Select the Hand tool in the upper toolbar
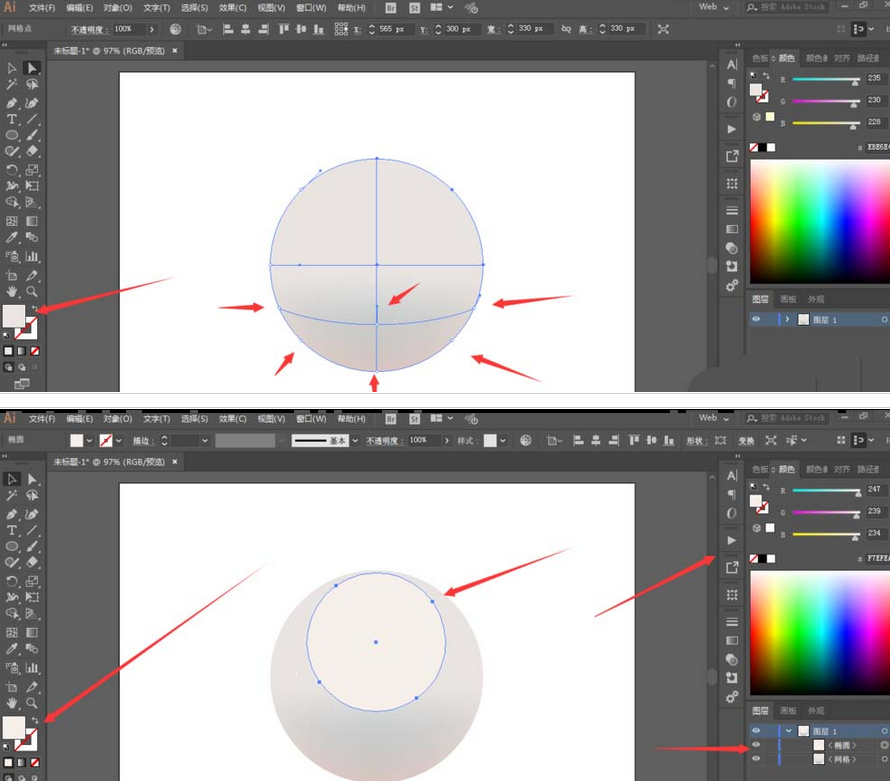Screen dimensions: 890x781 (x=12, y=291)
